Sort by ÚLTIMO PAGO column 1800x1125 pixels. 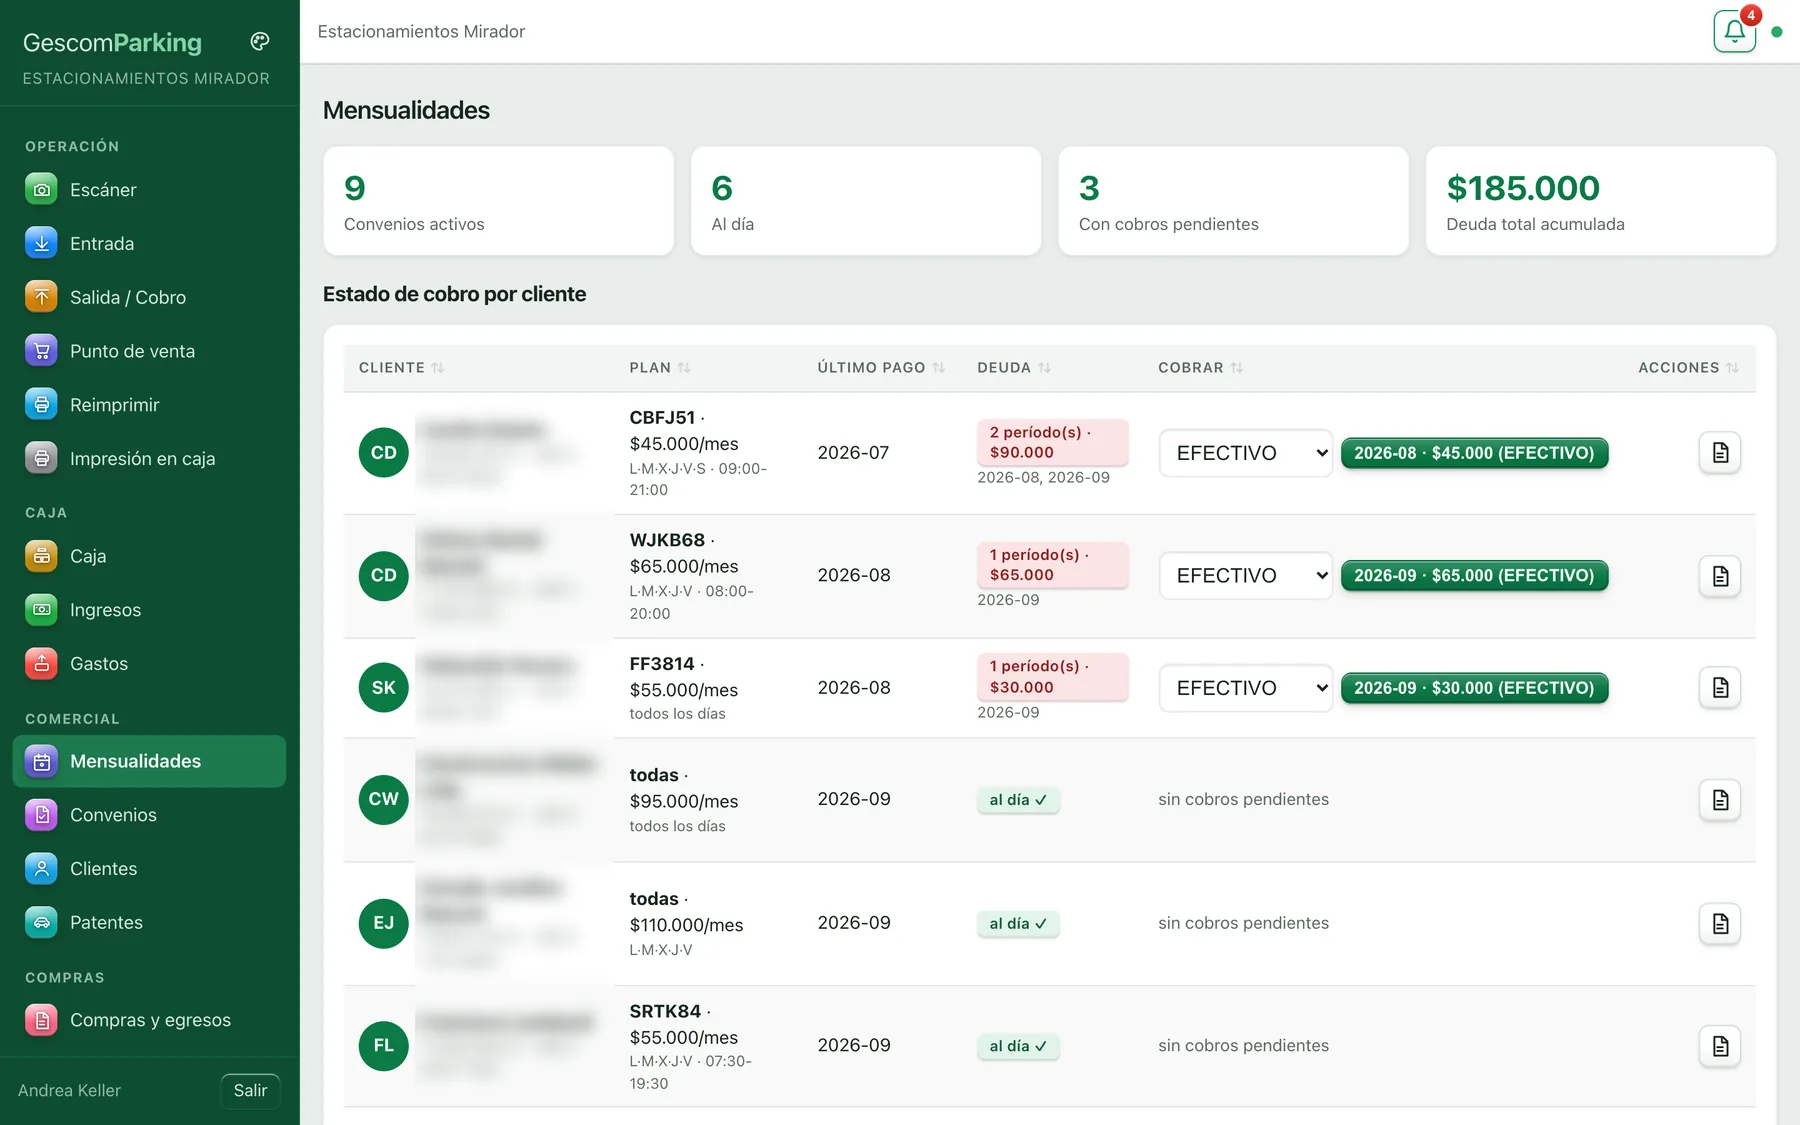pyautogui.click(x=881, y=368)
